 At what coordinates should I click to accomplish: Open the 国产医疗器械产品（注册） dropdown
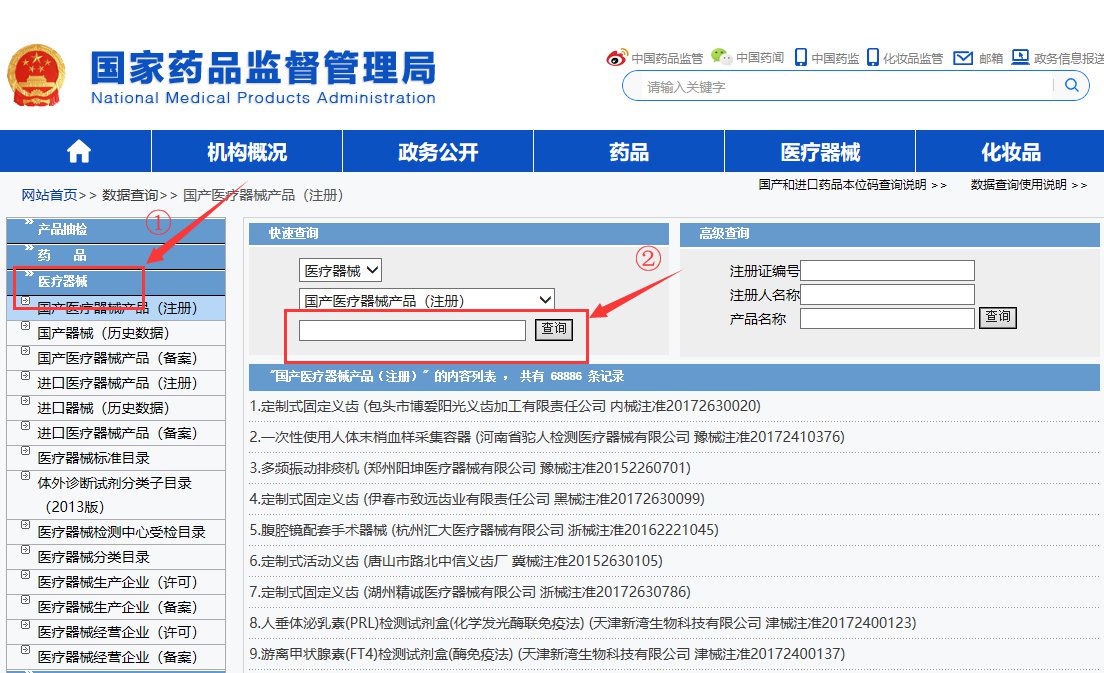tap(426, 299)
